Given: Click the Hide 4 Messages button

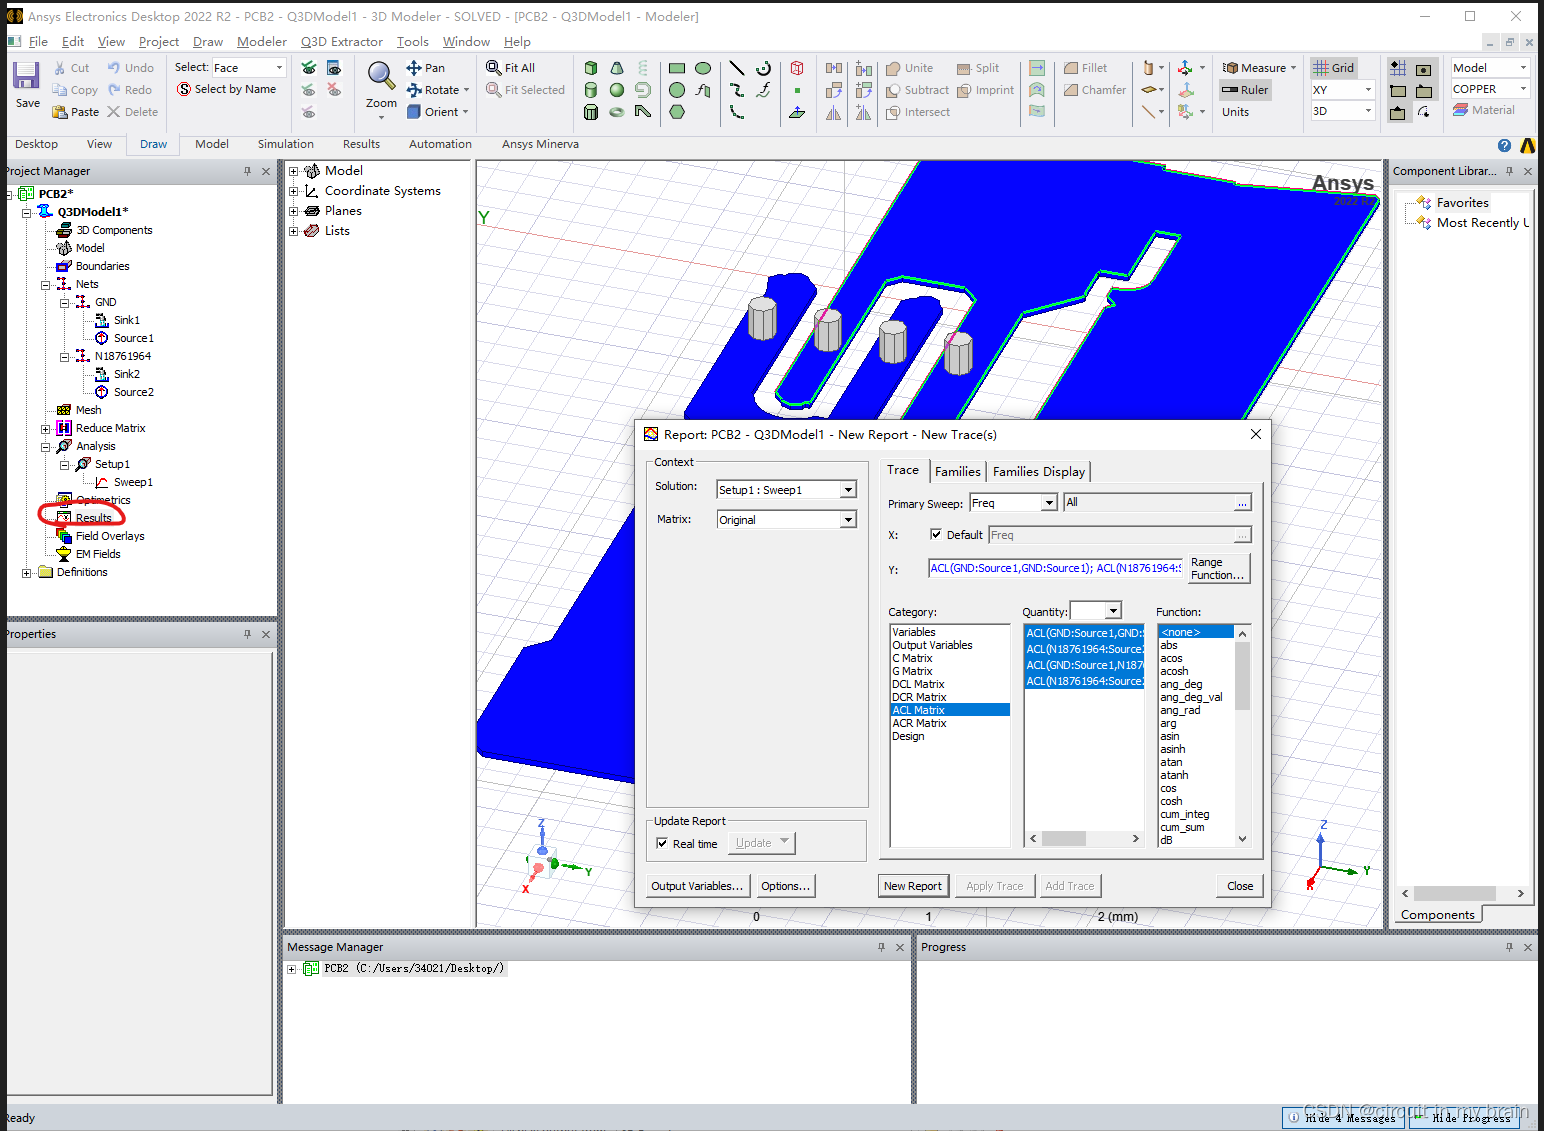Looking at the screenshot, I should (1343, 1118).
